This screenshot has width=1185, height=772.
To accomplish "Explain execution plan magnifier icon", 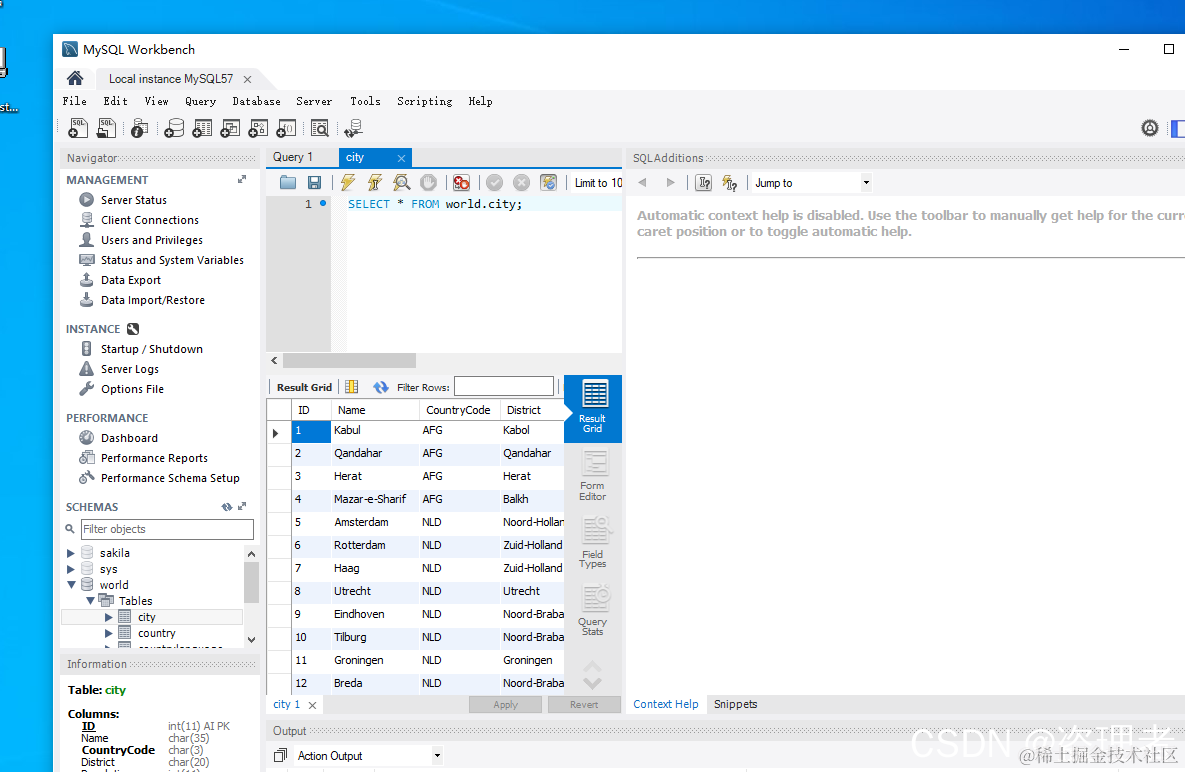I will [401, 182].
